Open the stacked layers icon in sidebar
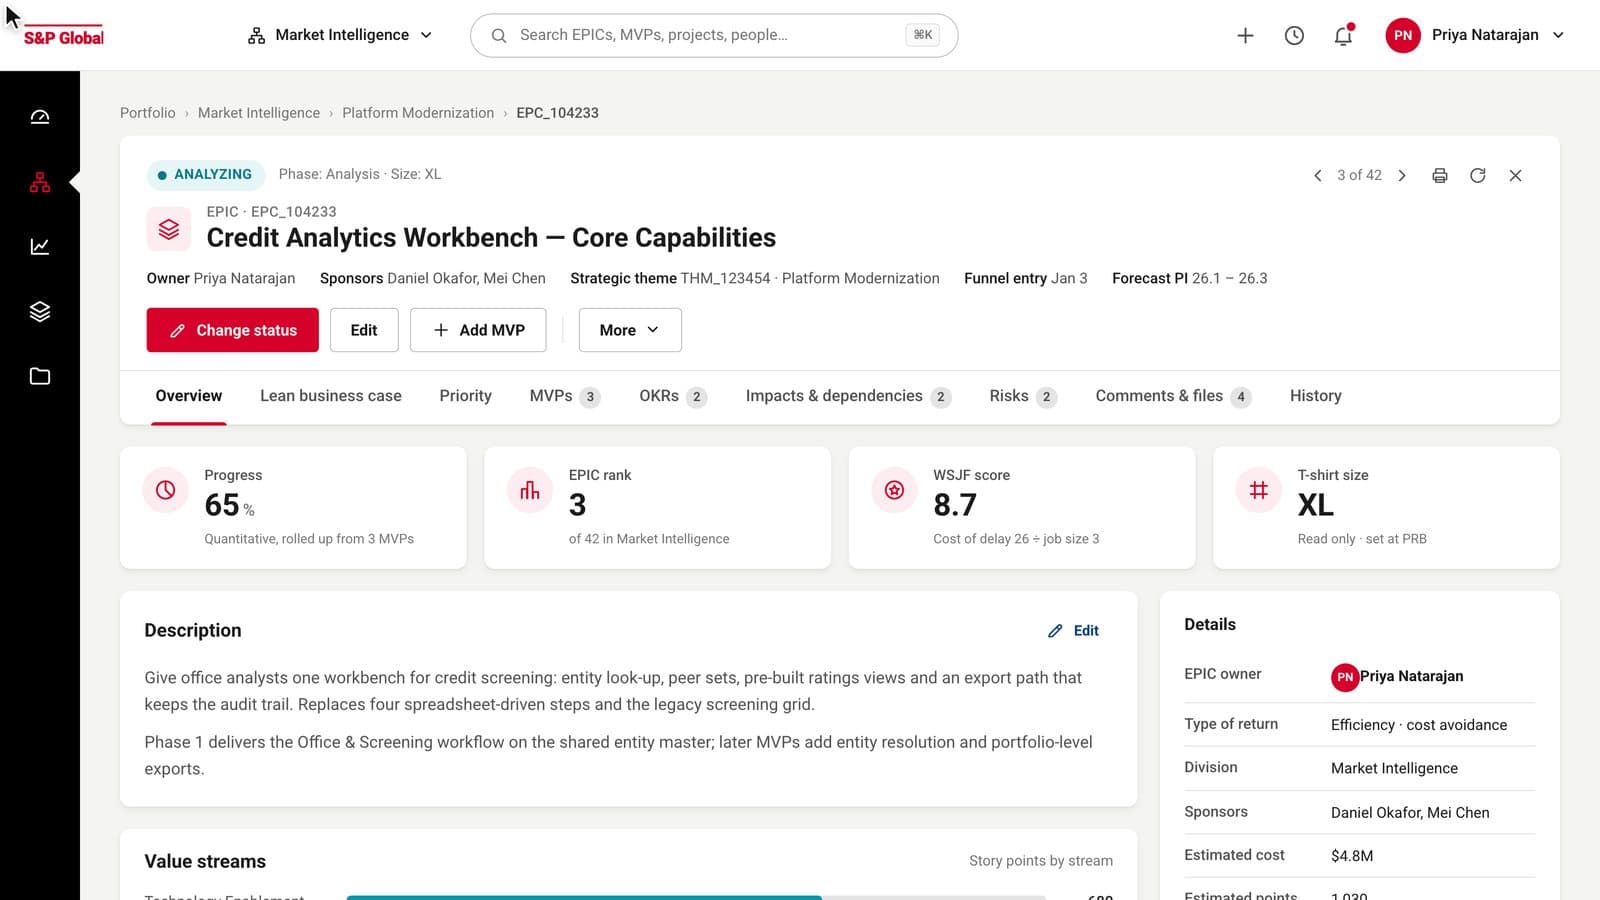Screen dimensions: 1600x900 40,311
